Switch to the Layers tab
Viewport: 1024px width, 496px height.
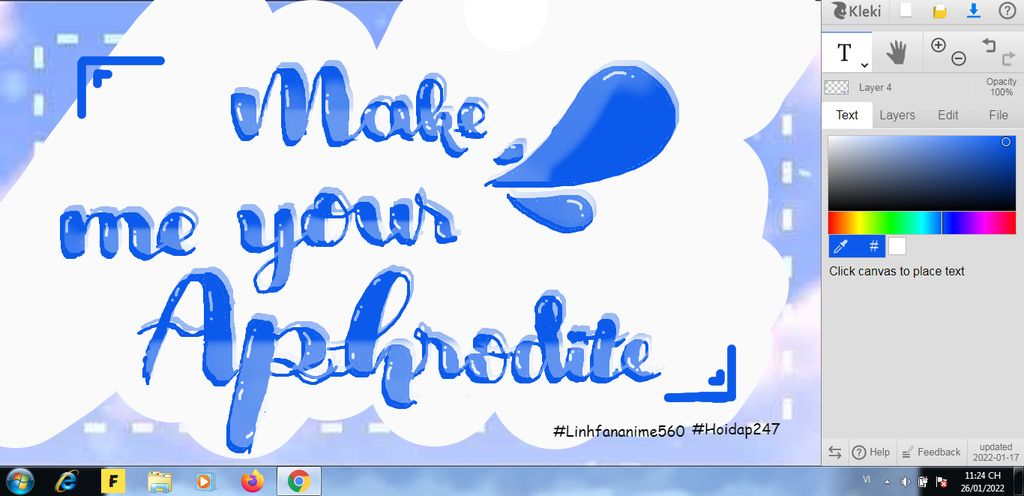click(897, 115)
